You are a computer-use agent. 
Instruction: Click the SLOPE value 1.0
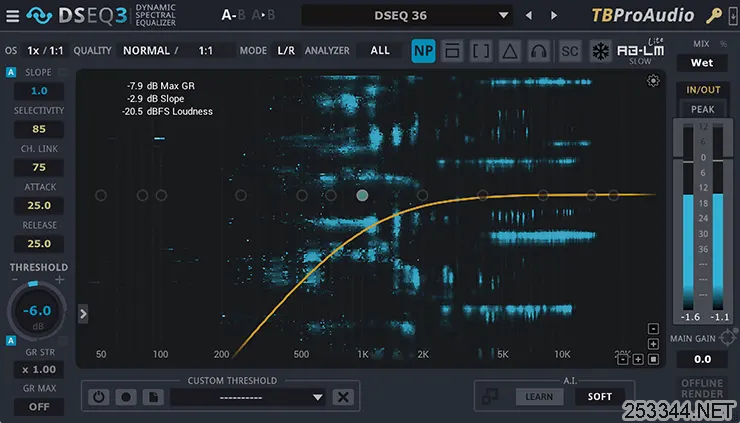[39, 91]
